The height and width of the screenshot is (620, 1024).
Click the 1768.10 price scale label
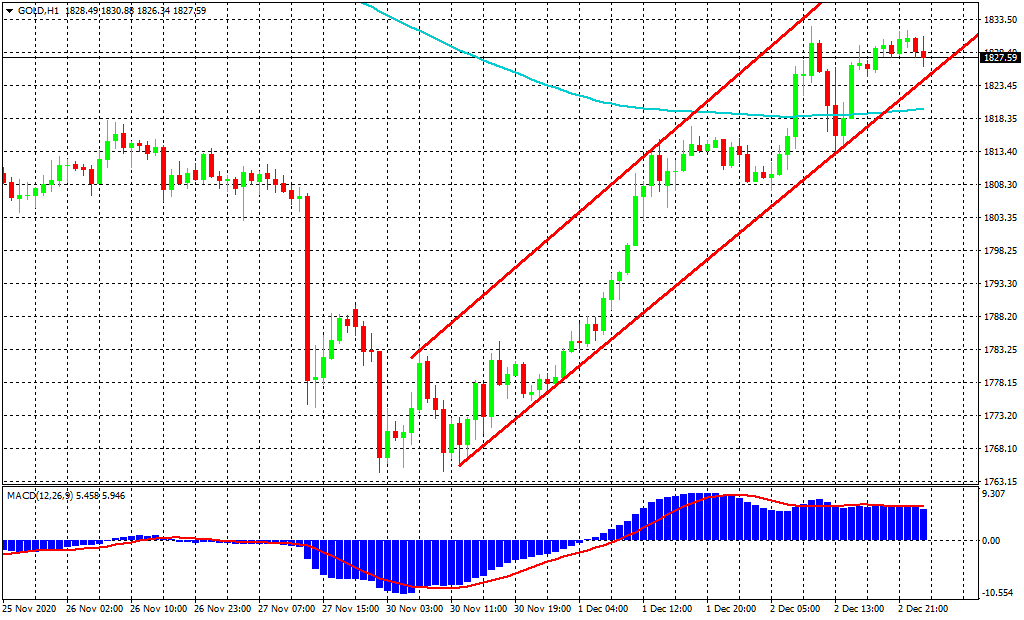(x=1000, y=449)
